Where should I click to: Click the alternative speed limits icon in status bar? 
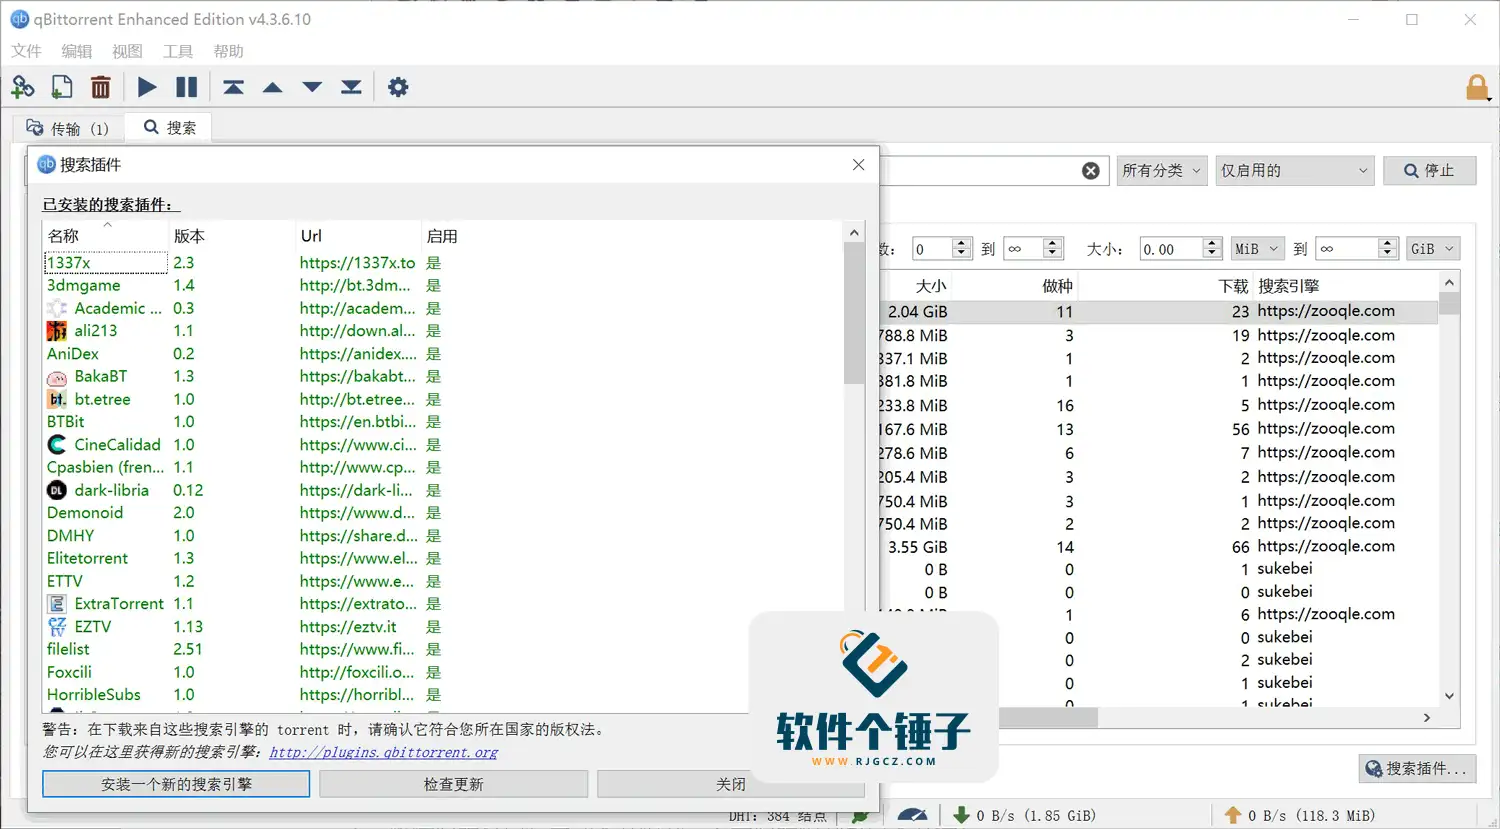pyautogui.click(x=912, y=816)
